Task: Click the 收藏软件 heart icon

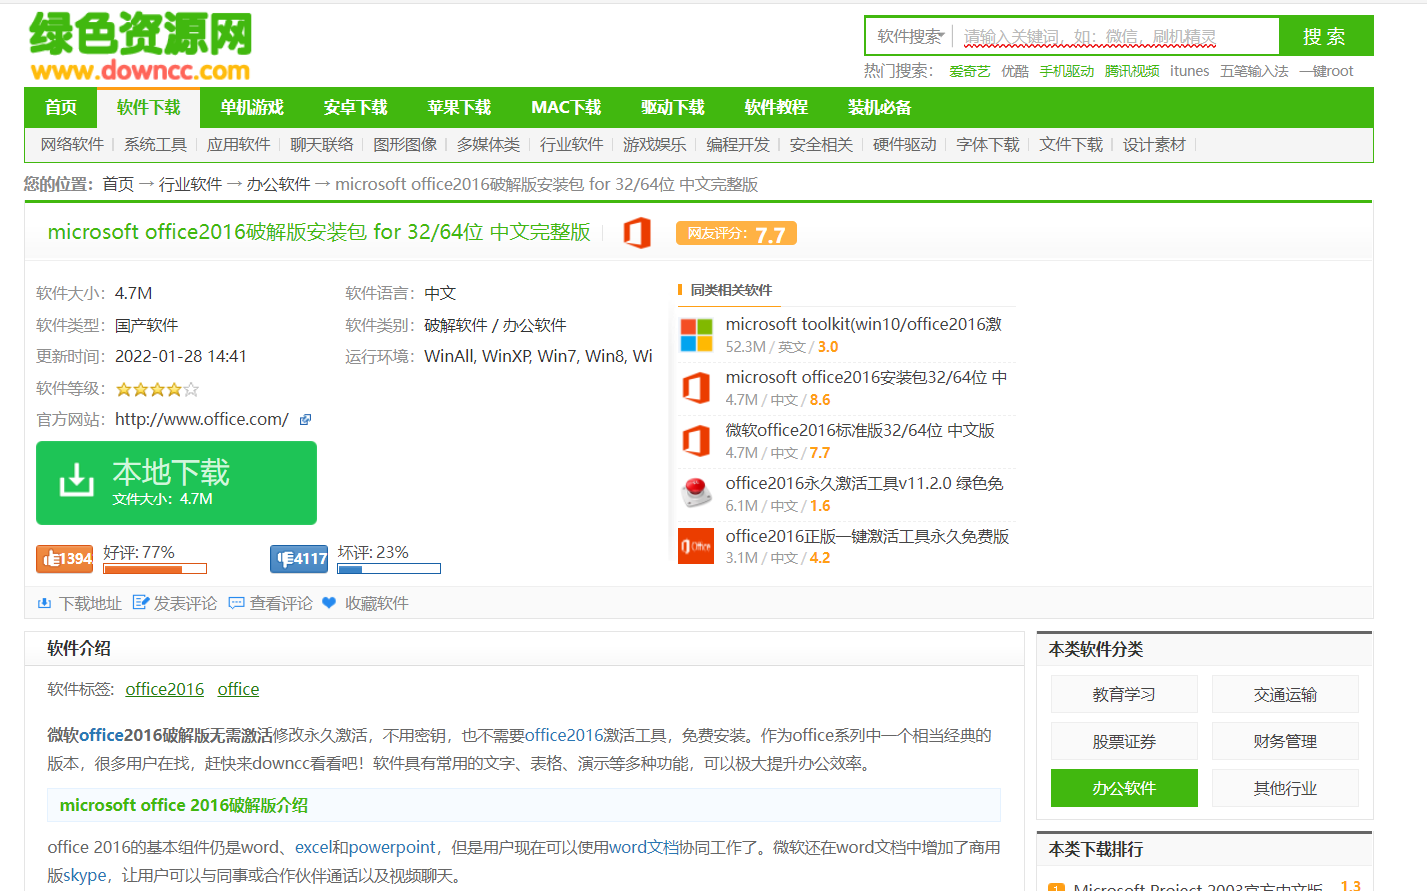Action: point(329,603)
